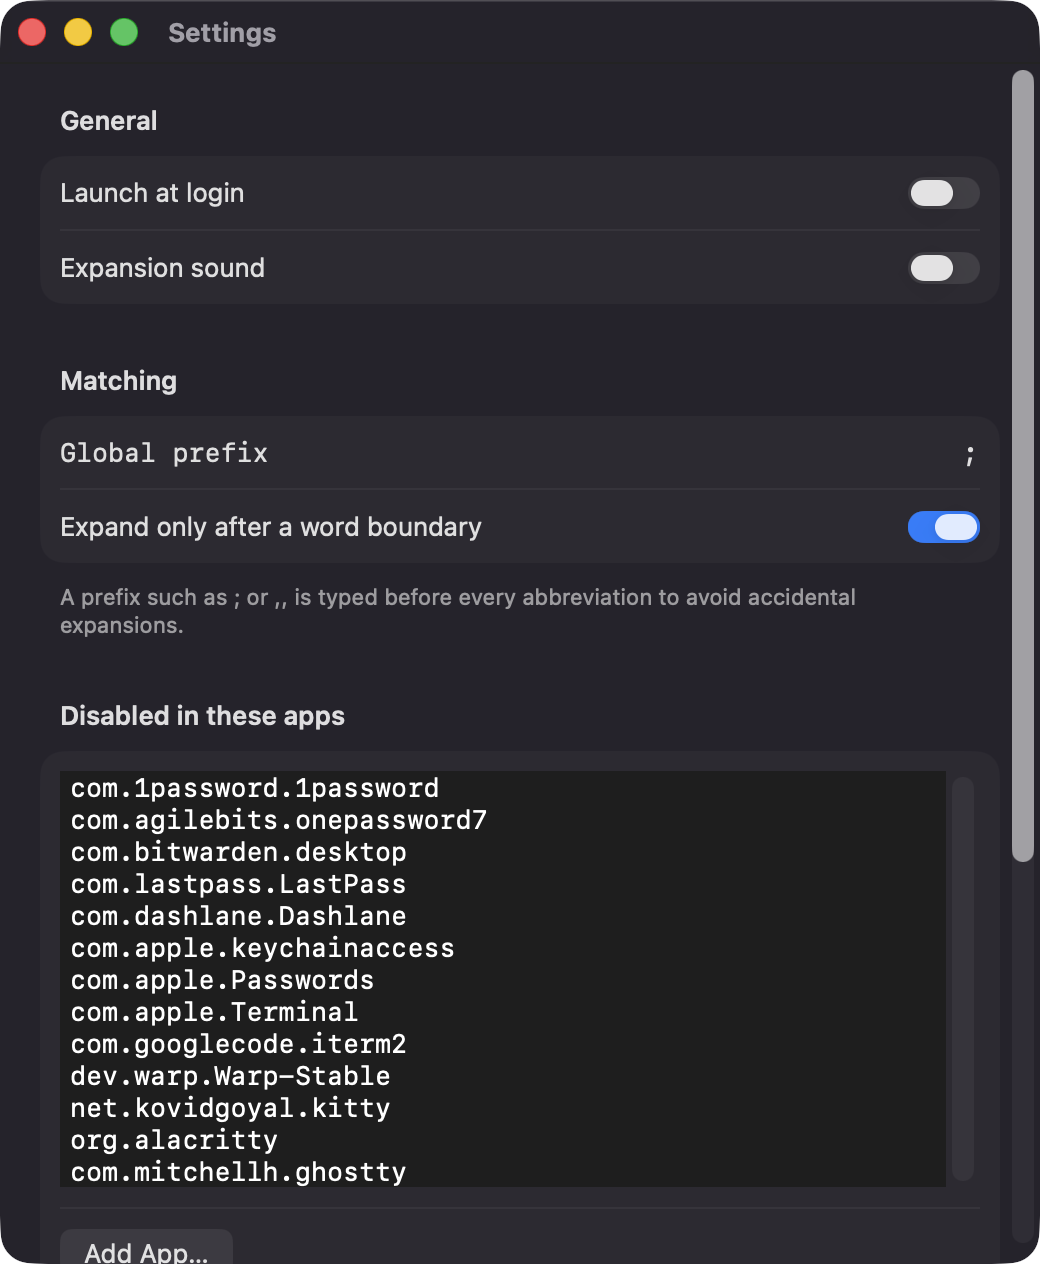This screenshot has height=1264, width=1040.
Task: Turn on the Expansion sound switch
Action: point(943,268)
